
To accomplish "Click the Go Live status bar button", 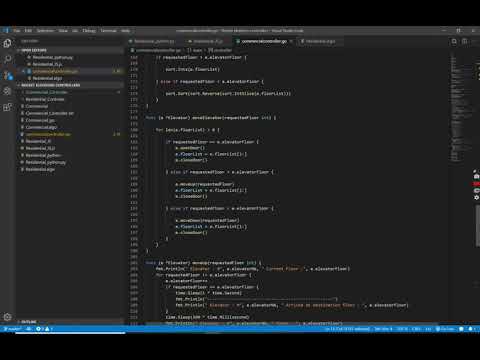I will click(445, 329).
